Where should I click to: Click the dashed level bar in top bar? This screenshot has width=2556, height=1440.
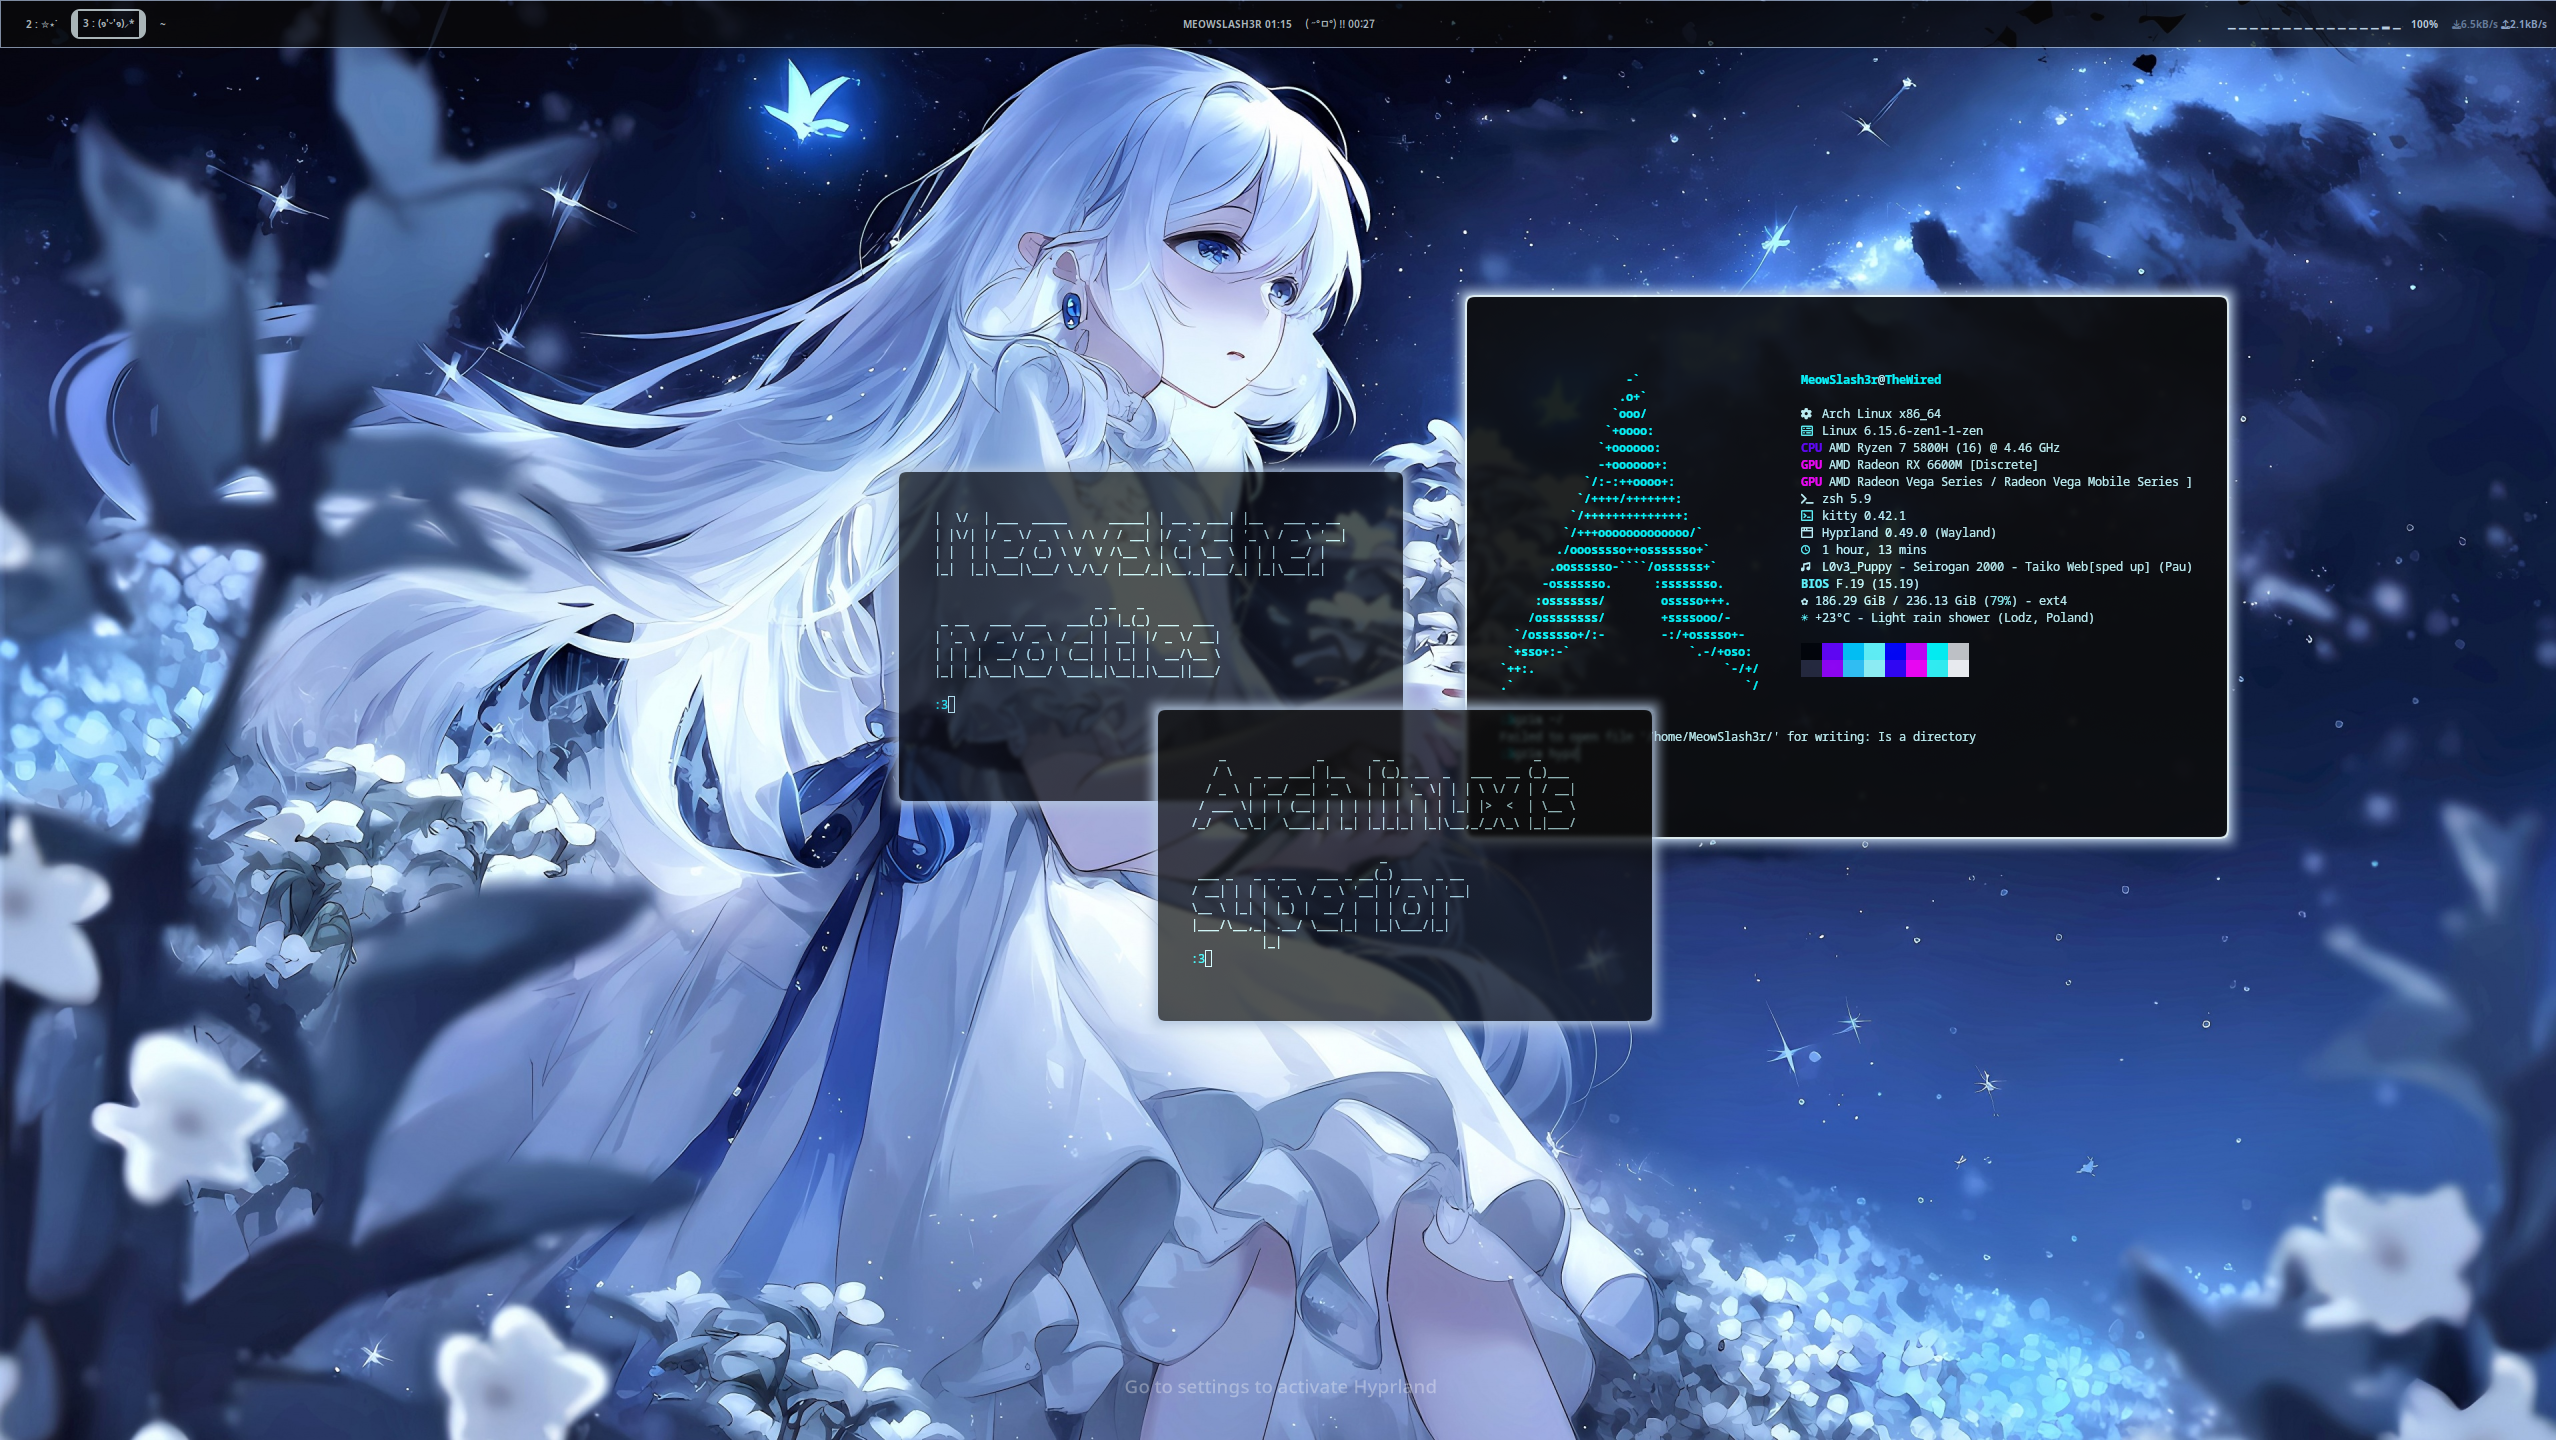[x=2313, y=26]
